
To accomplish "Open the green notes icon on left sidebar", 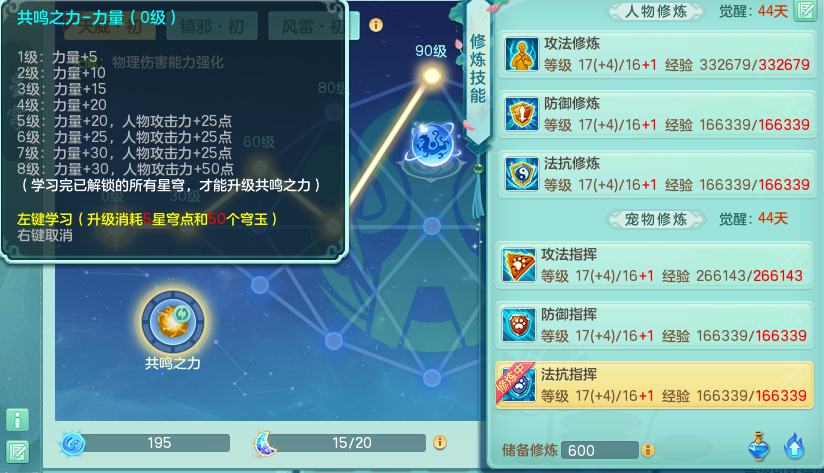I will [x=17, y=451].
